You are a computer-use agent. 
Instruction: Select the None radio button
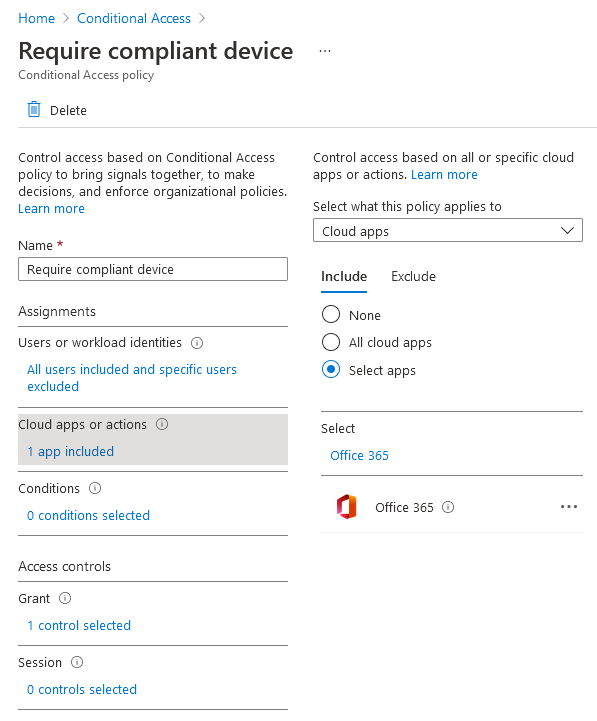331,315
